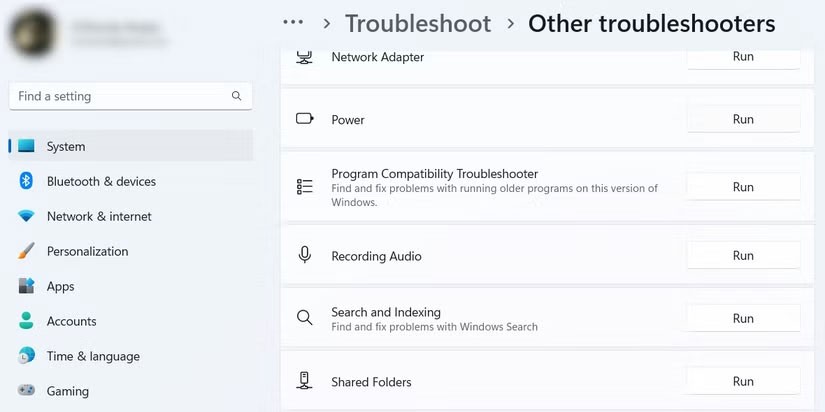Focus the Find a setting search box

120,96
